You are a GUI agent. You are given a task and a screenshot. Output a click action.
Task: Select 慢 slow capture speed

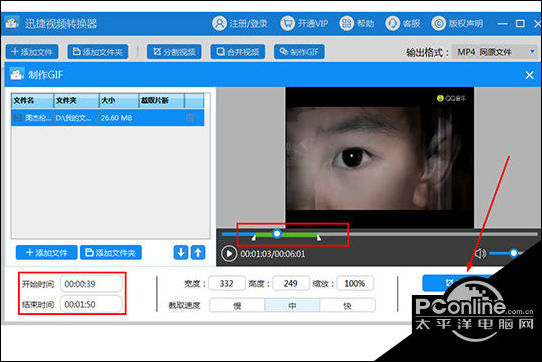click(x=237, y=305)
